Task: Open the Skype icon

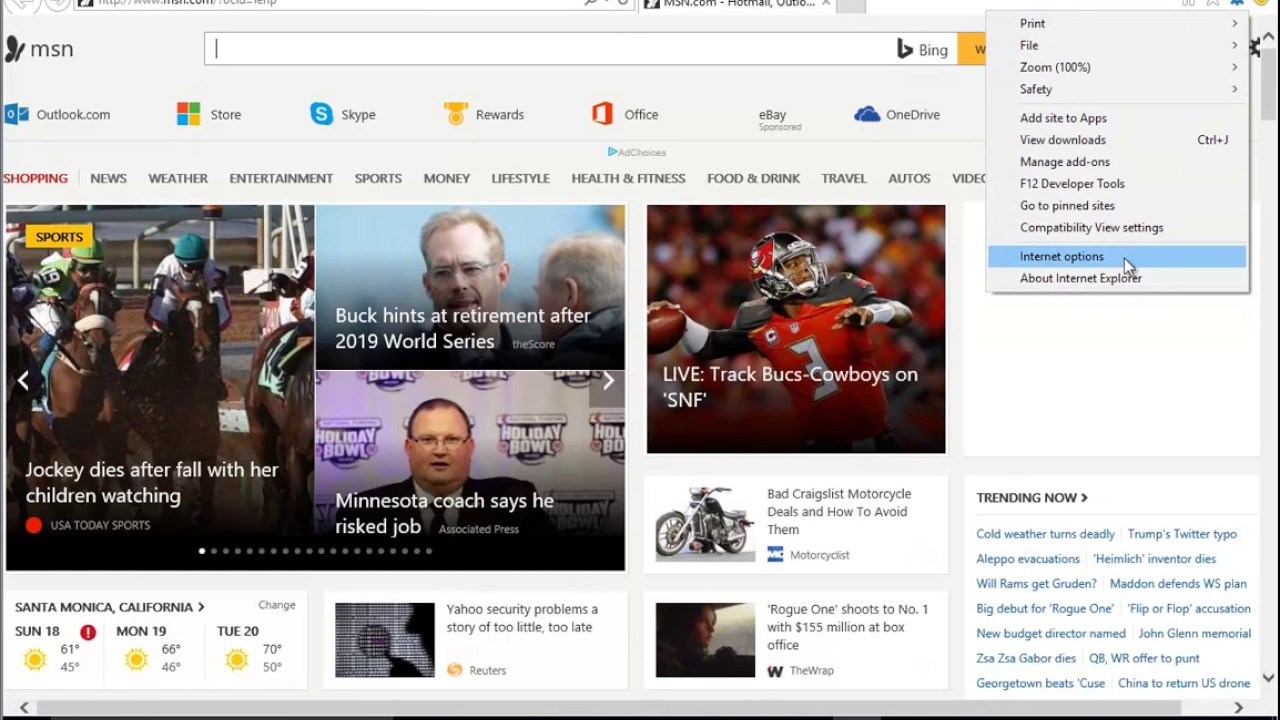Action: point(321,114)
